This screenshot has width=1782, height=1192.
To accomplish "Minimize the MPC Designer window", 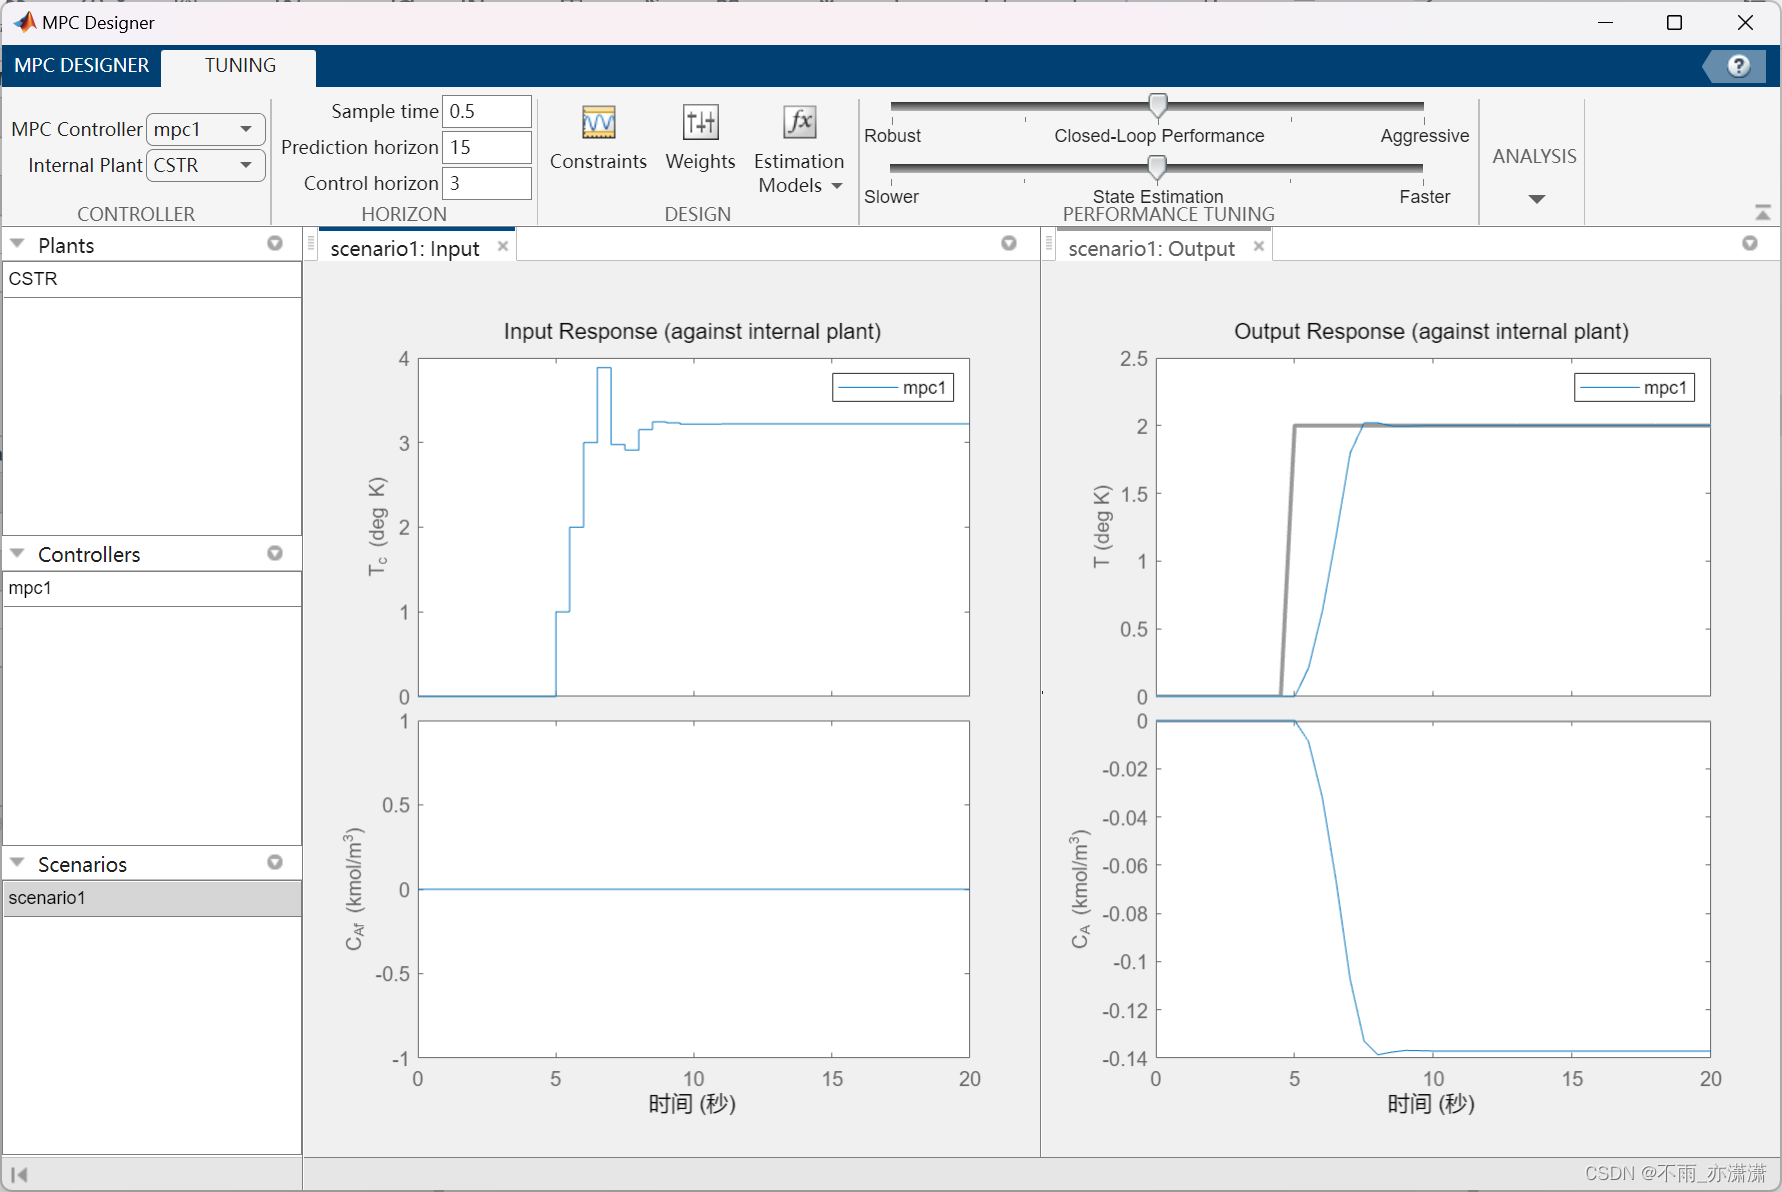I will 1605,22.
